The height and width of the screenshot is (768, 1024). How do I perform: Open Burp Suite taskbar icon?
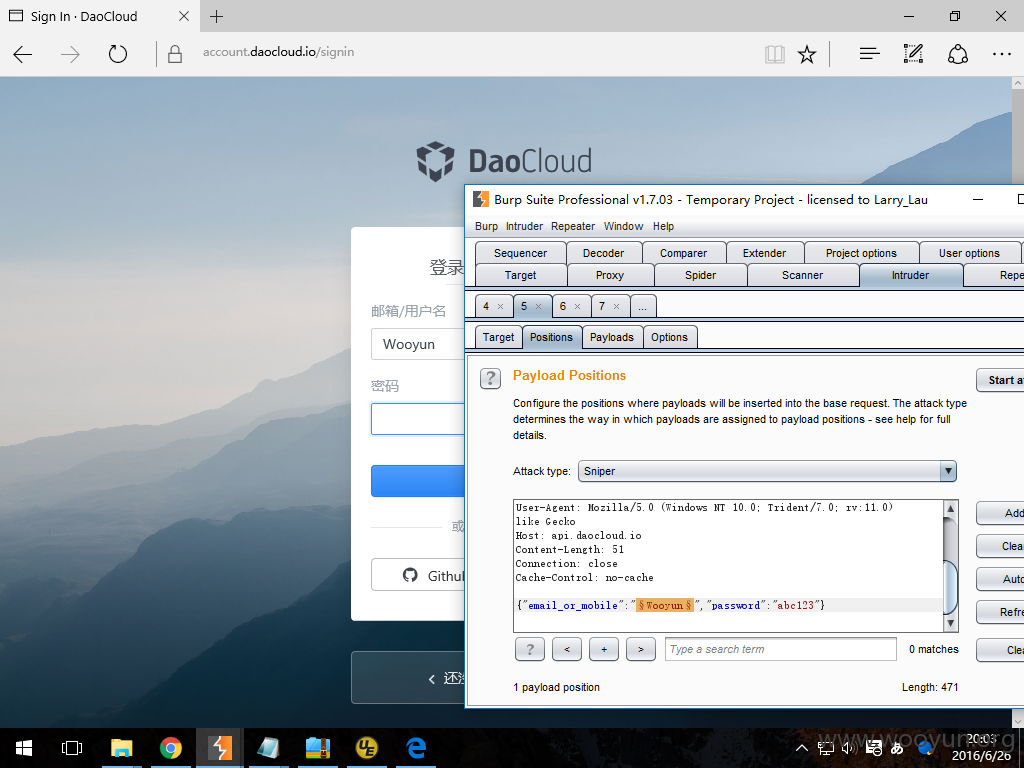(220, 748)
